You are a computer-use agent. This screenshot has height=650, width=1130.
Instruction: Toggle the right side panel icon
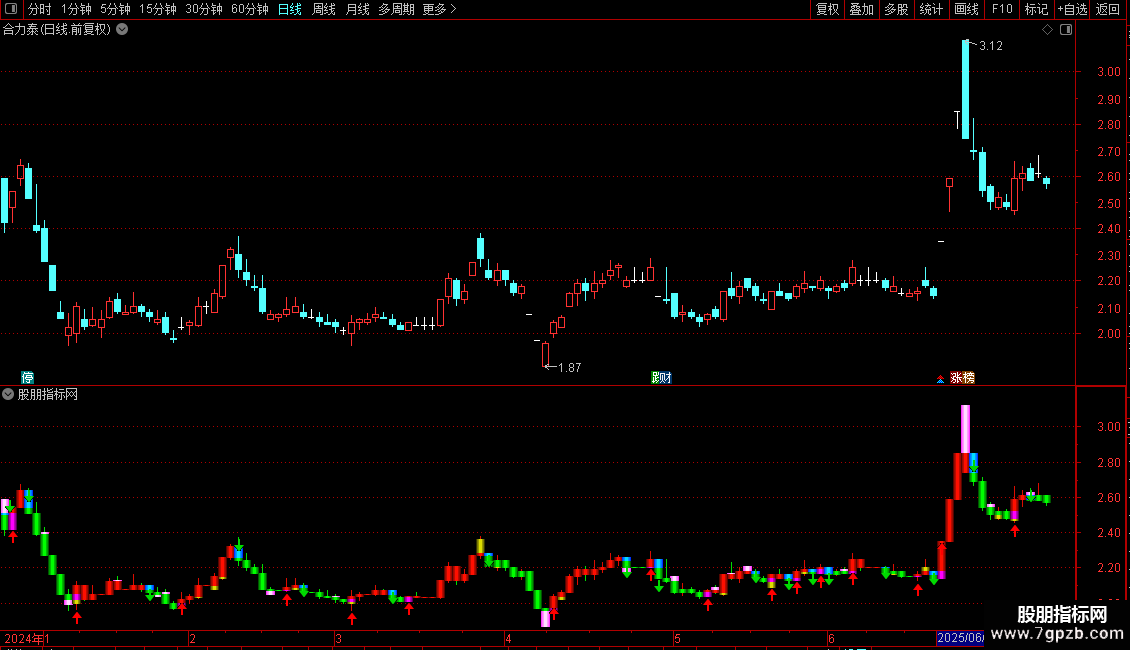[1066, 30]
